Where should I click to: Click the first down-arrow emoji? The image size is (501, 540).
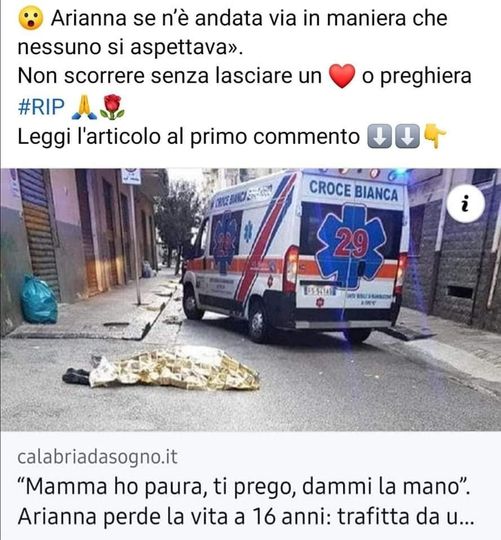[x=380, y=136]
